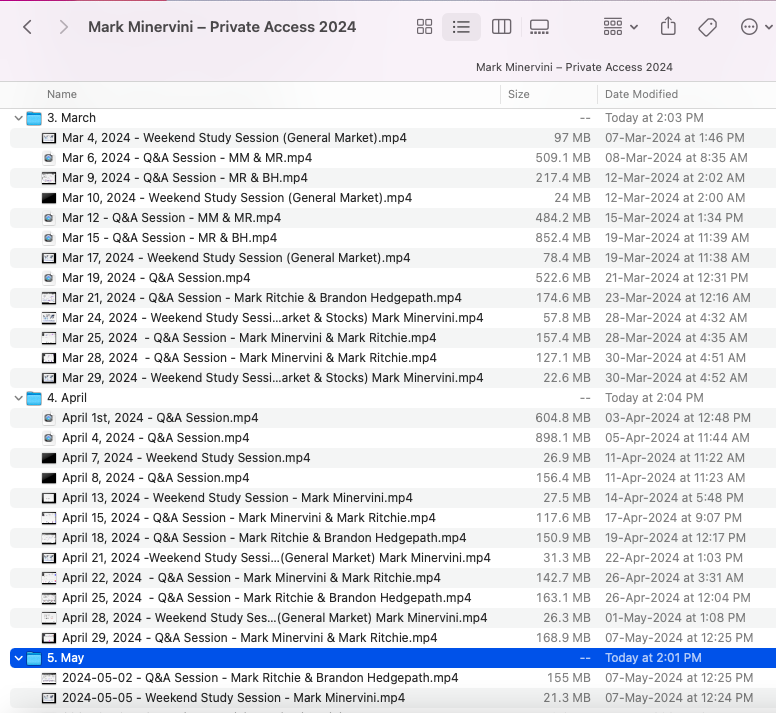Viewport: 776px width, 713px height.
Task: Click the Mar 10, 2024 video thumbnail icon
Action: 48,198
